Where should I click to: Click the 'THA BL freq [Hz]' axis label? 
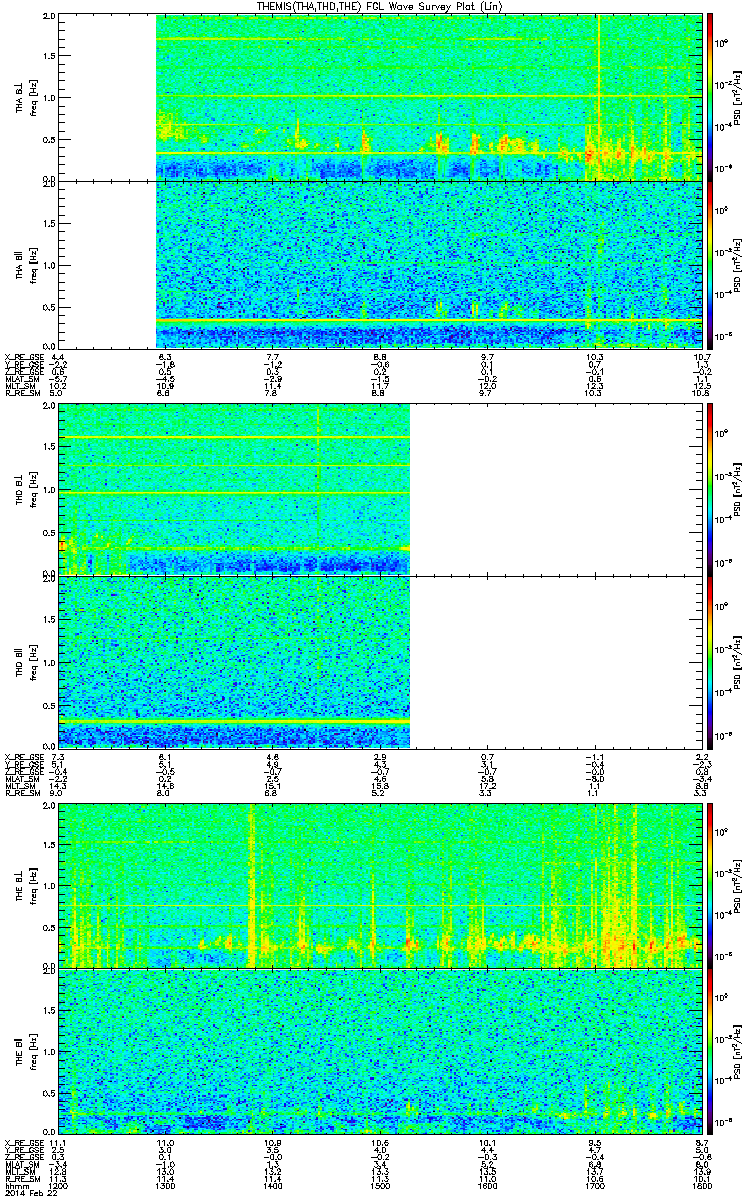pyautogui.click(x=26, y=97)
